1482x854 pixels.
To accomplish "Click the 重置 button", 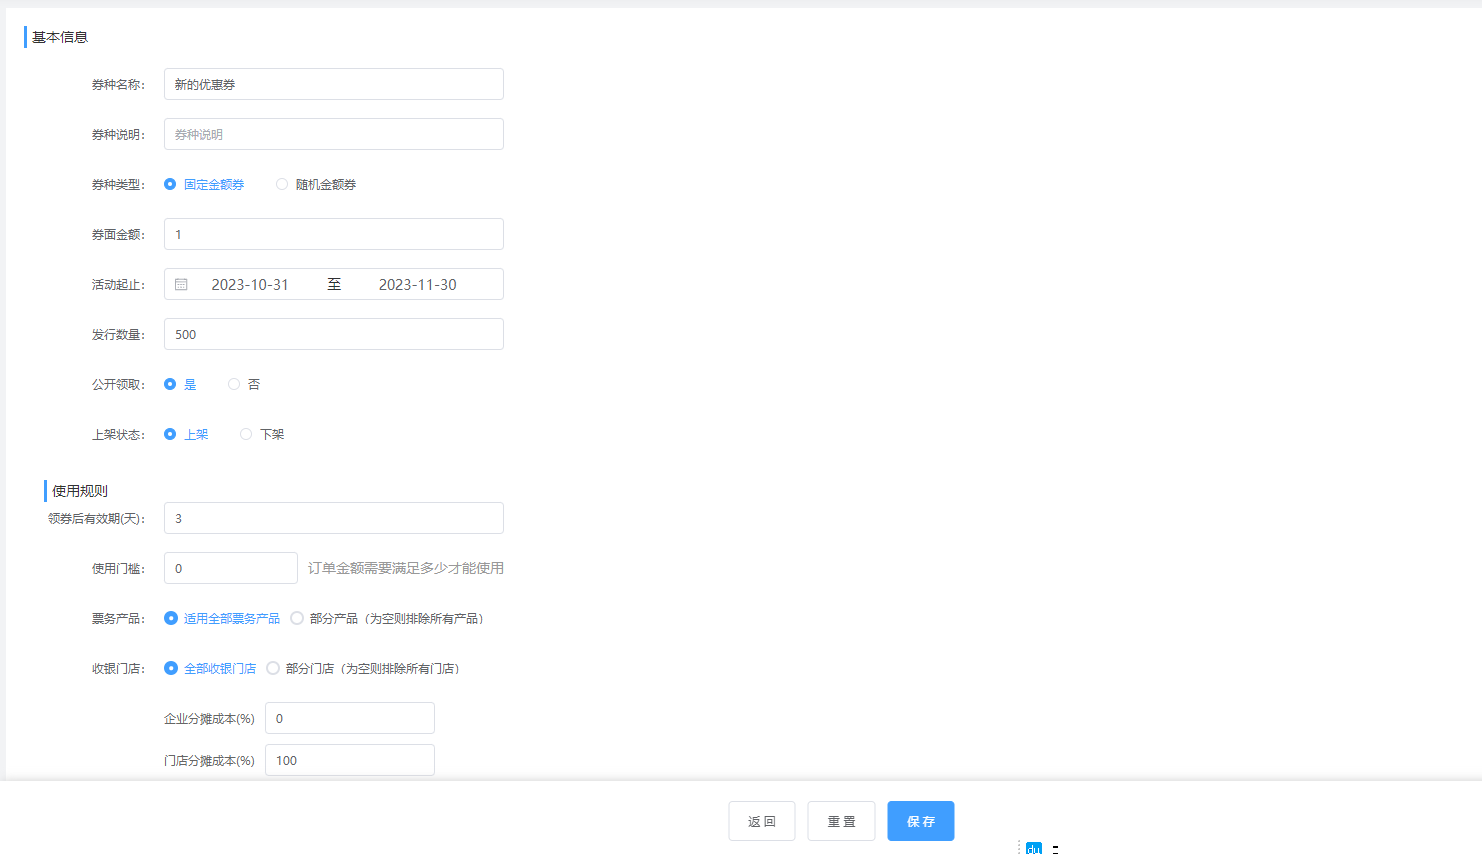I will 841,821.
